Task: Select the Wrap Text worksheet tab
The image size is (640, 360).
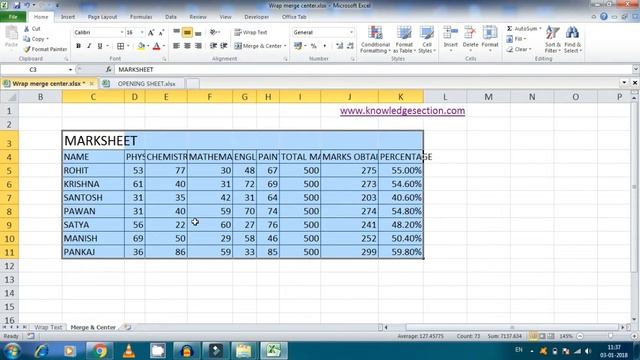Action: [x=48, y=327]
